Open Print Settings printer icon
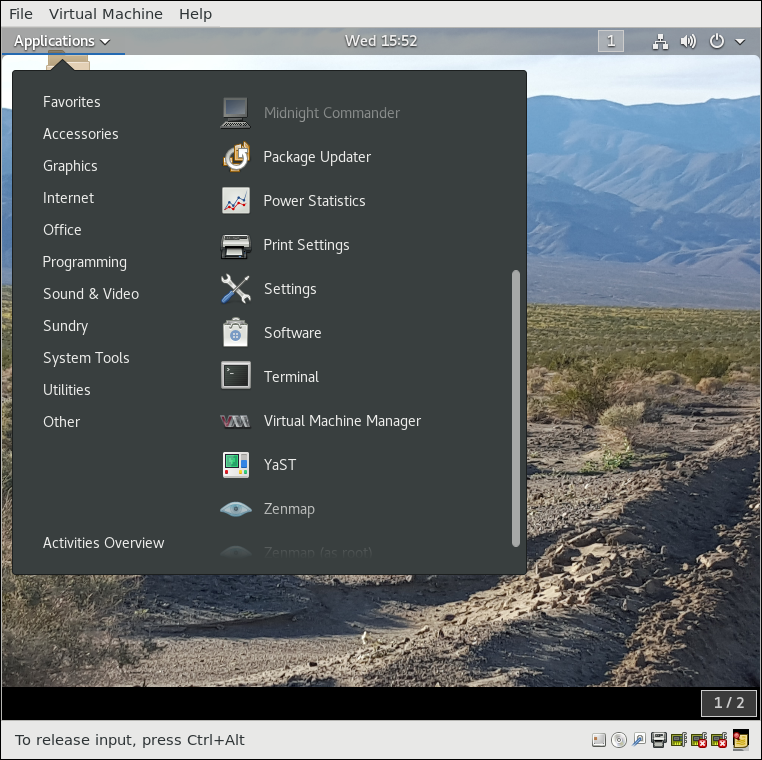 tap(236, 245)
